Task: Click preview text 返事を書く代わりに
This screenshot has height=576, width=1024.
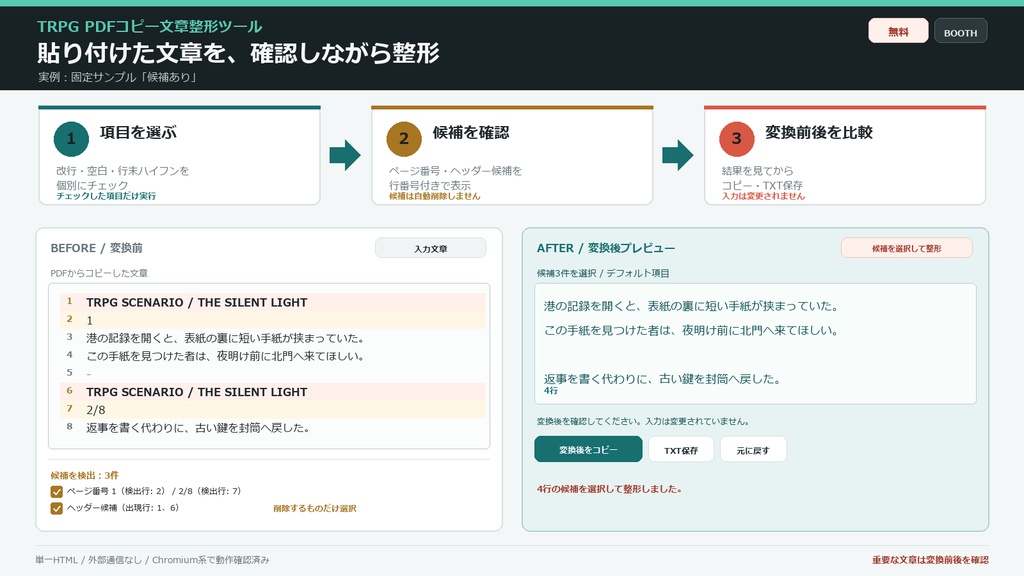Action: coord(663,379)
